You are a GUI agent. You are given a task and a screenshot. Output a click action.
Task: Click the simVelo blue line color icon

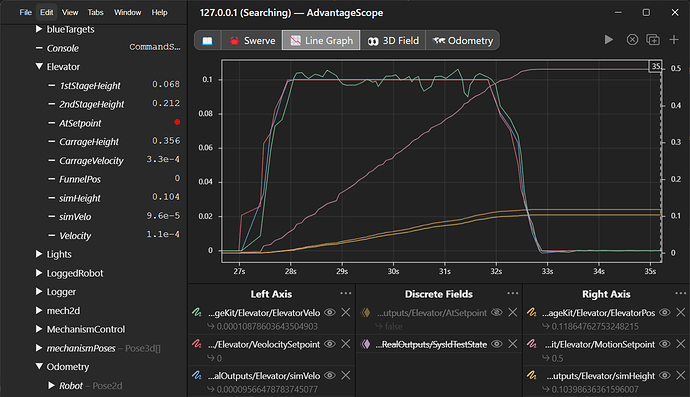pos(197,375)
